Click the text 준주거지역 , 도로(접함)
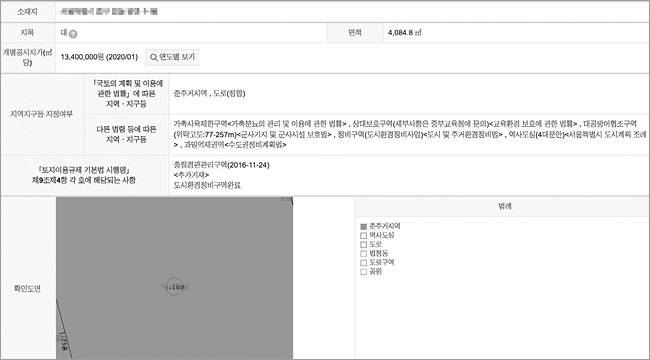This screenshot has width=650, height=360. click(x=209, y=94)
